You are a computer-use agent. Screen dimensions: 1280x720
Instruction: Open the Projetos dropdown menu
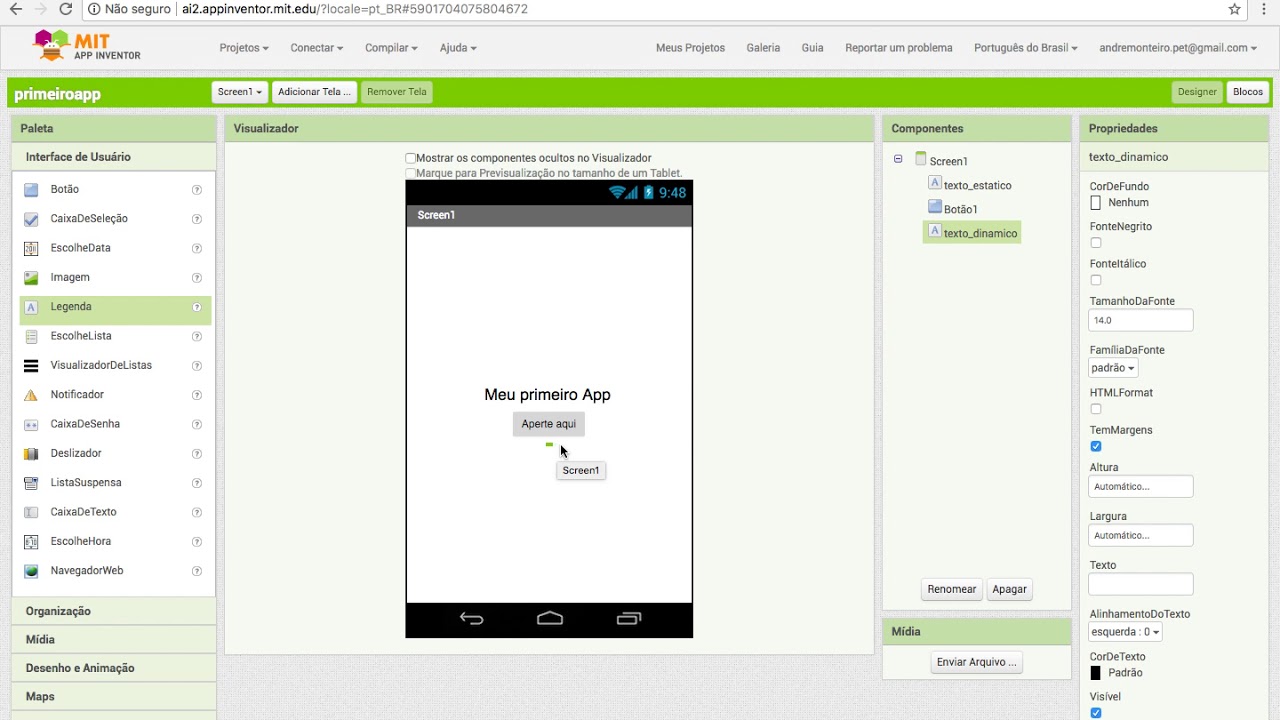coord(244,48)
